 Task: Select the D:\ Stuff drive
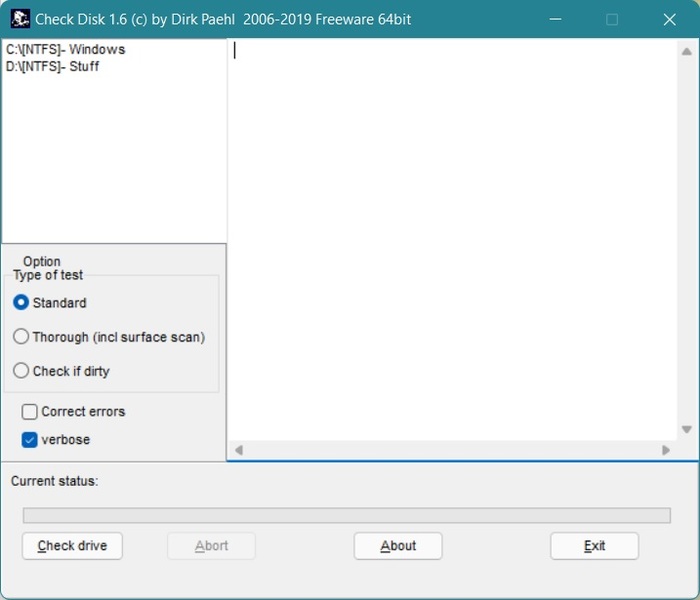pos(52,67)
